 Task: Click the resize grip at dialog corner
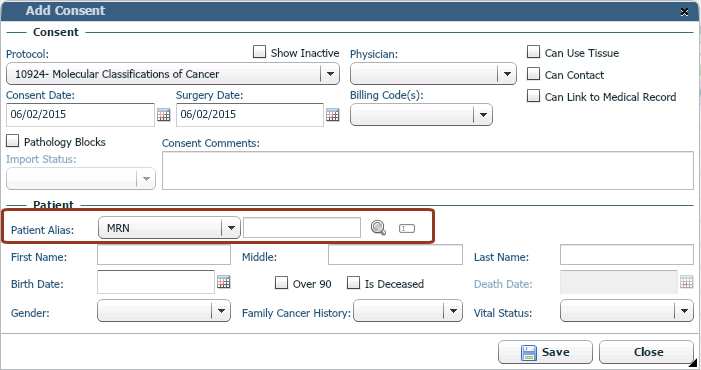click(693, 363)
